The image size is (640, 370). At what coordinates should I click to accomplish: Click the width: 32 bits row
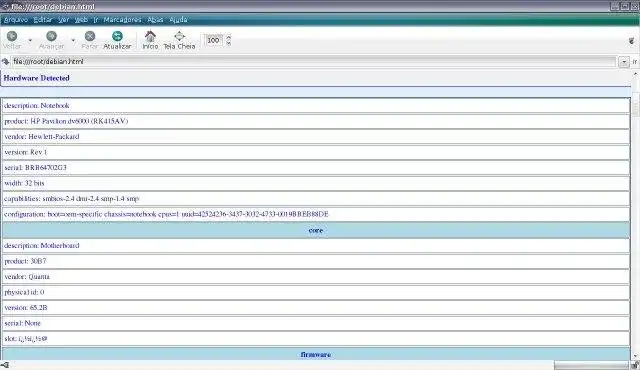click(x=316, y=183)
